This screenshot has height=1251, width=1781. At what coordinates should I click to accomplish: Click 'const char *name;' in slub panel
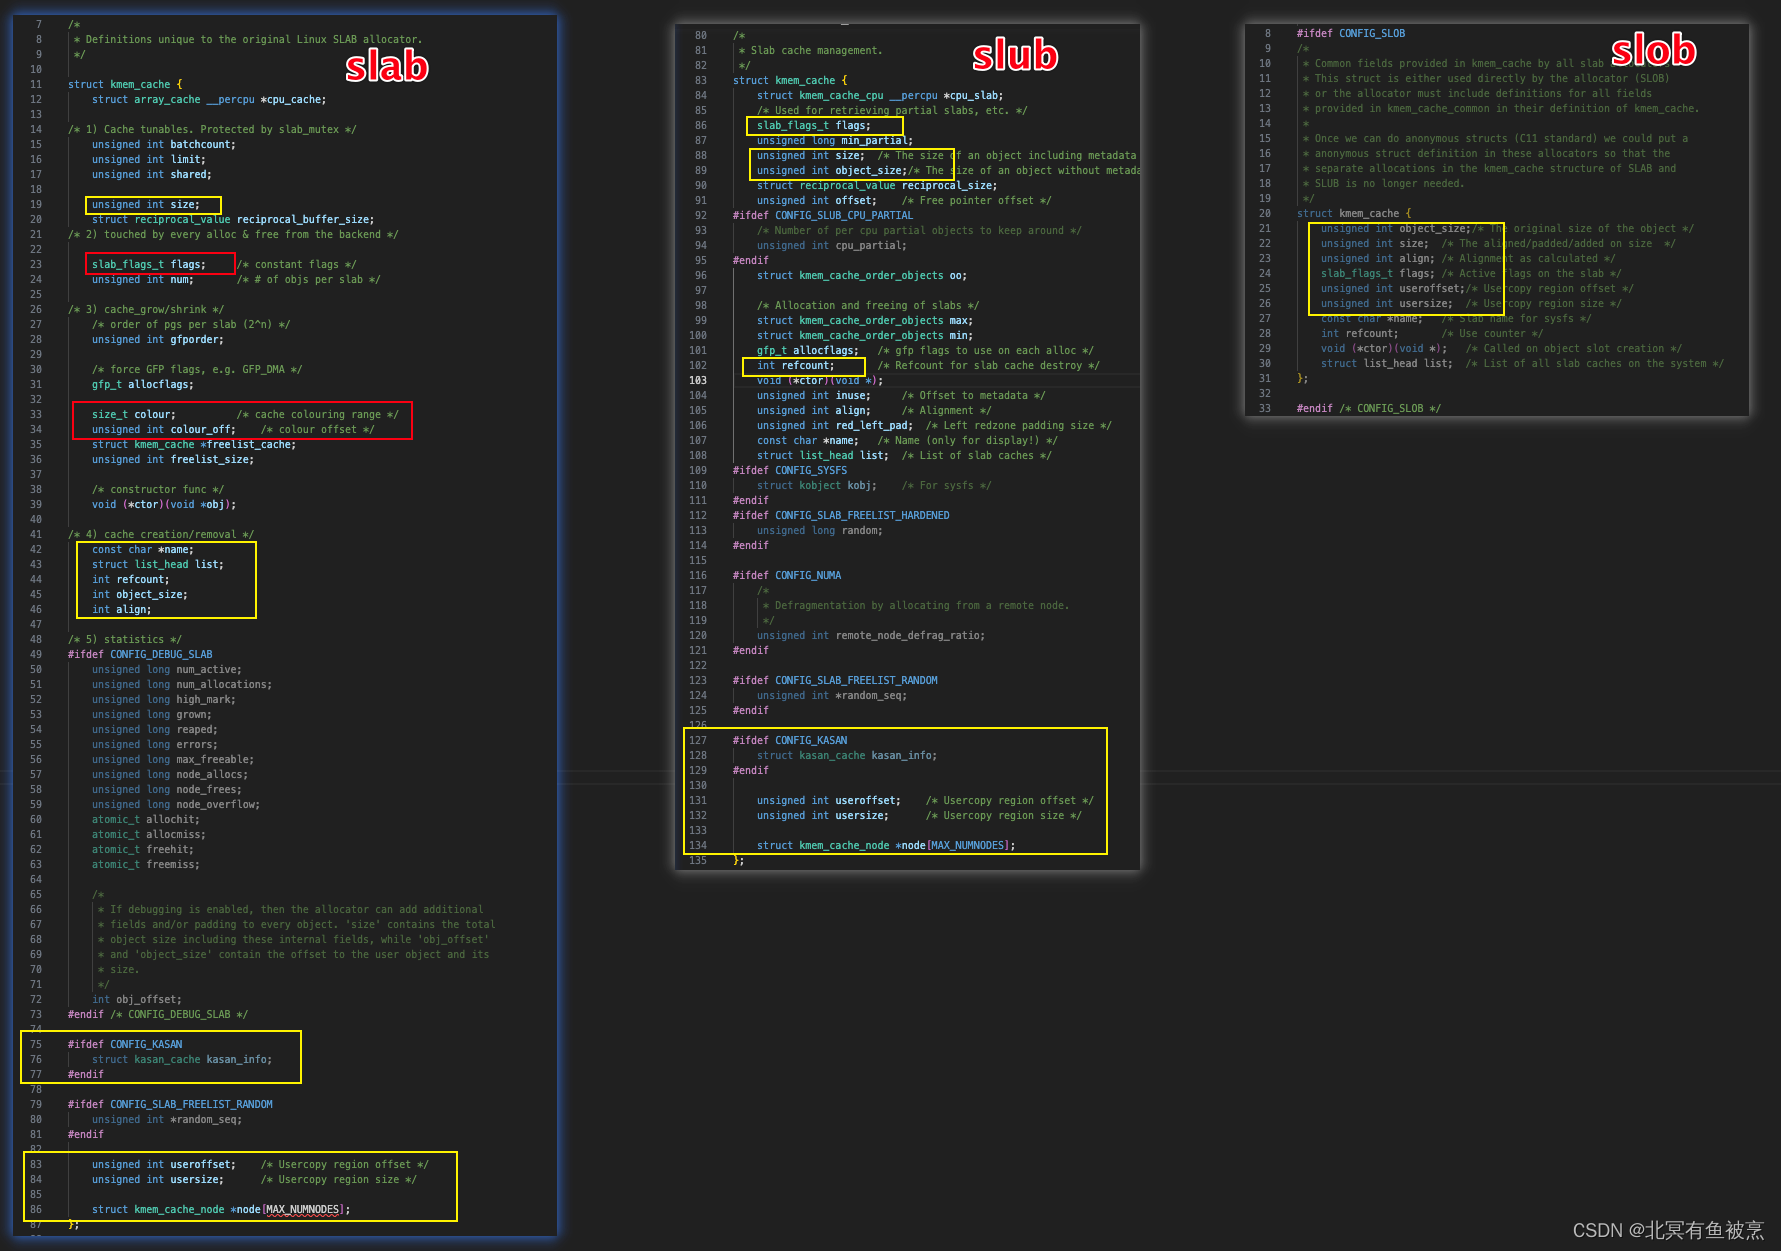[x=808, y=440]
